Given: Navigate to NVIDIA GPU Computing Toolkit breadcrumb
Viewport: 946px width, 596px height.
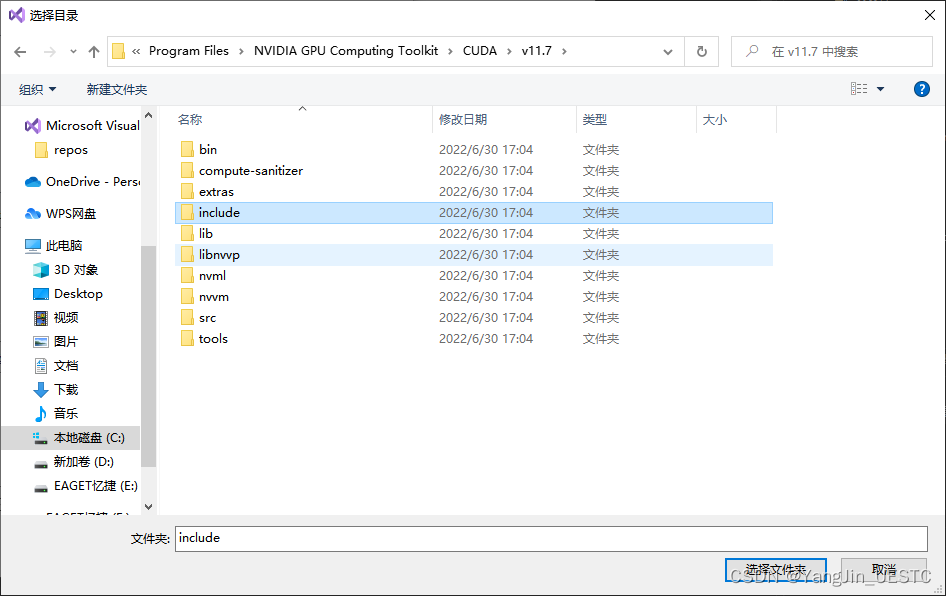Looking at the screenshot, I should 346,51.
